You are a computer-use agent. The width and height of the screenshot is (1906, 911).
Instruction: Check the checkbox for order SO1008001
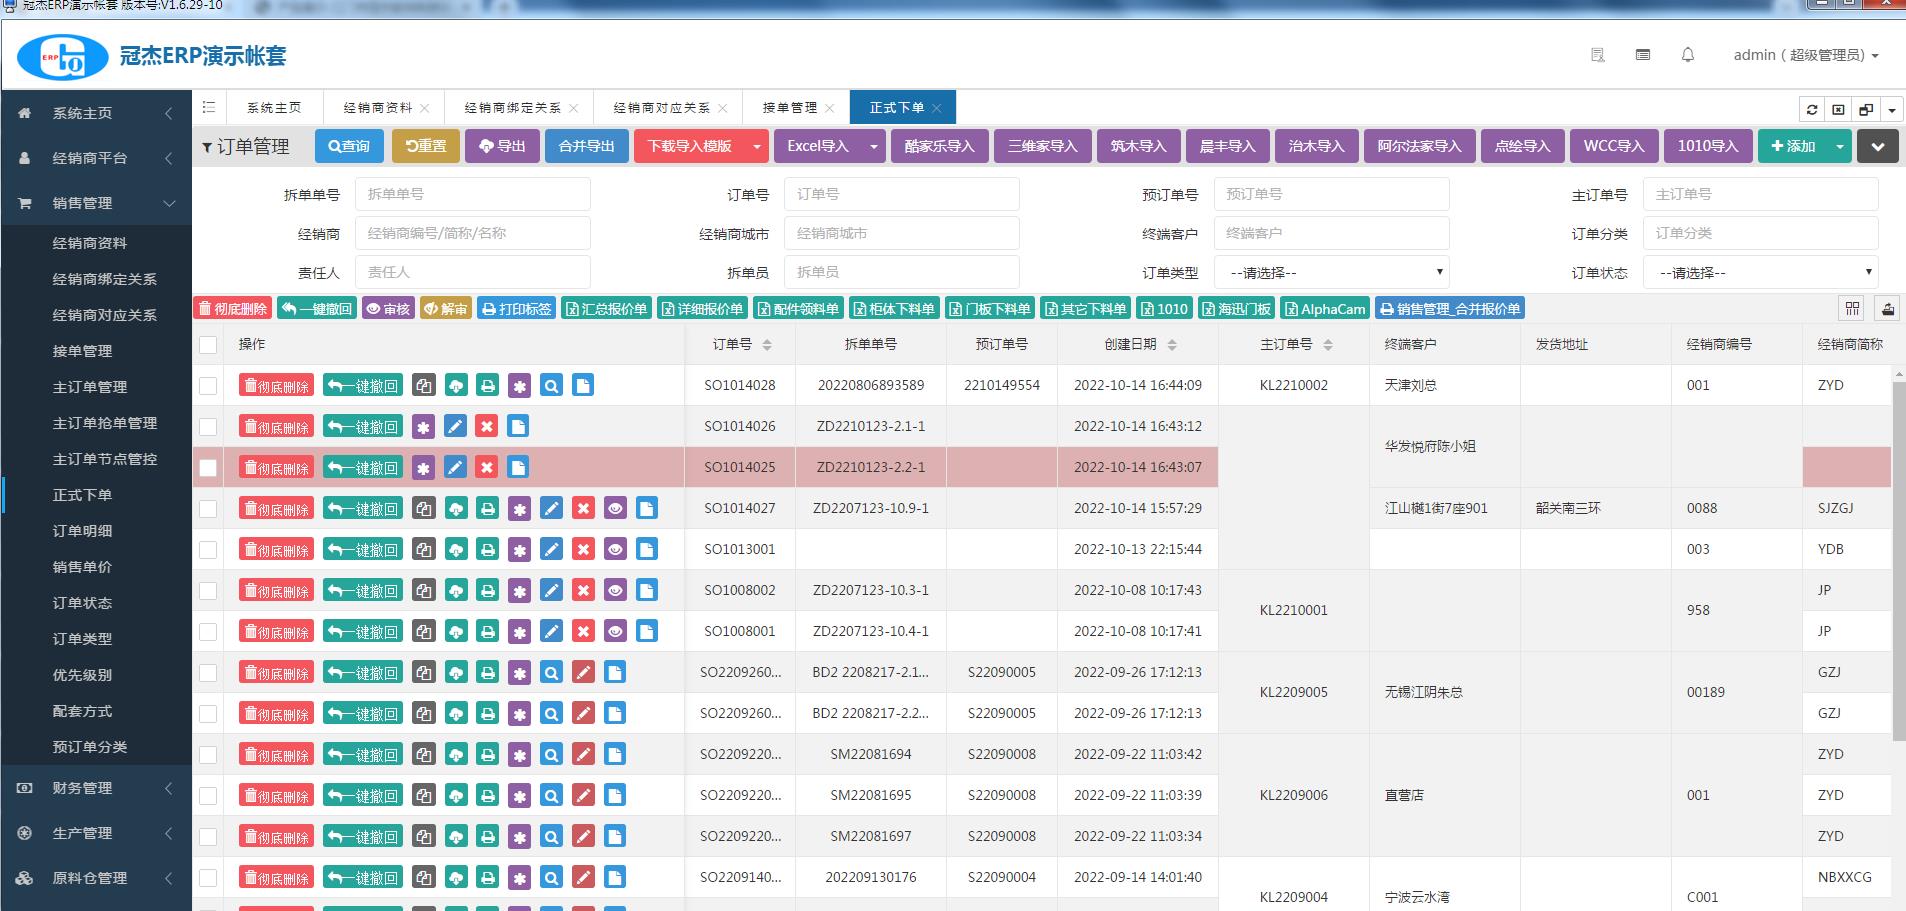coord(208,631)
